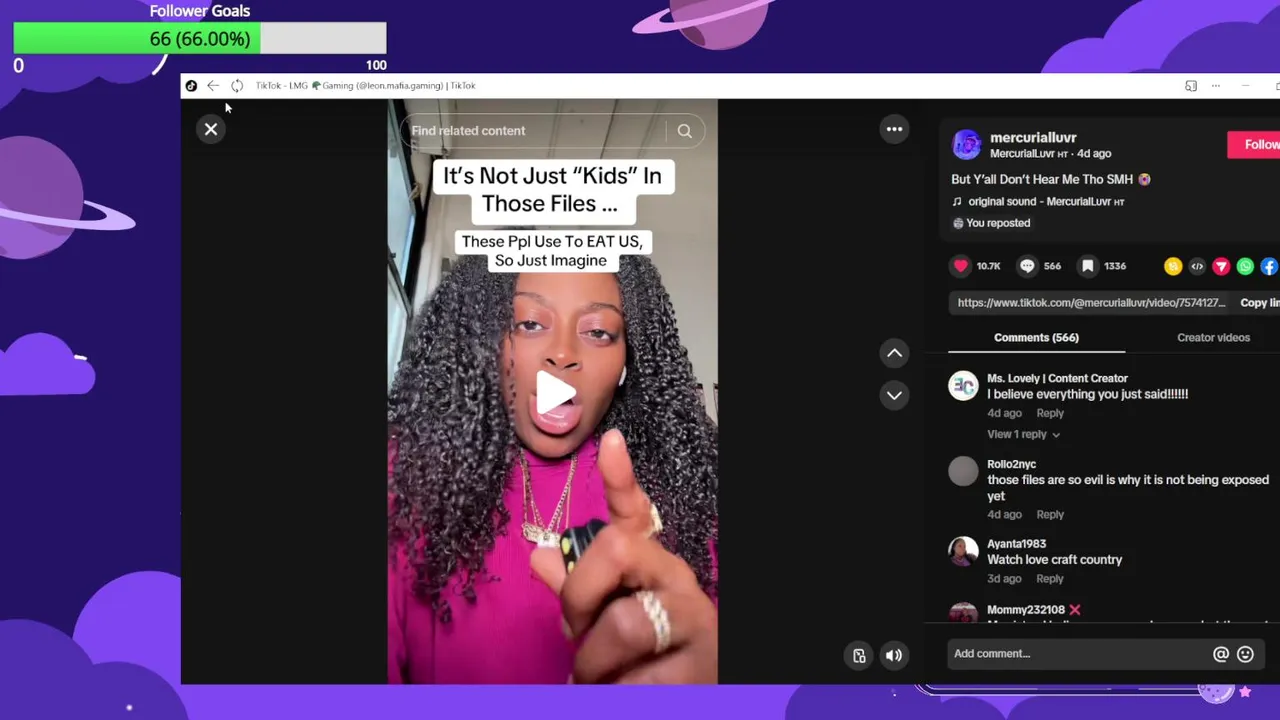Follow the creator mercurialluvr
Screen dimensions: 1280x720
1254,145
